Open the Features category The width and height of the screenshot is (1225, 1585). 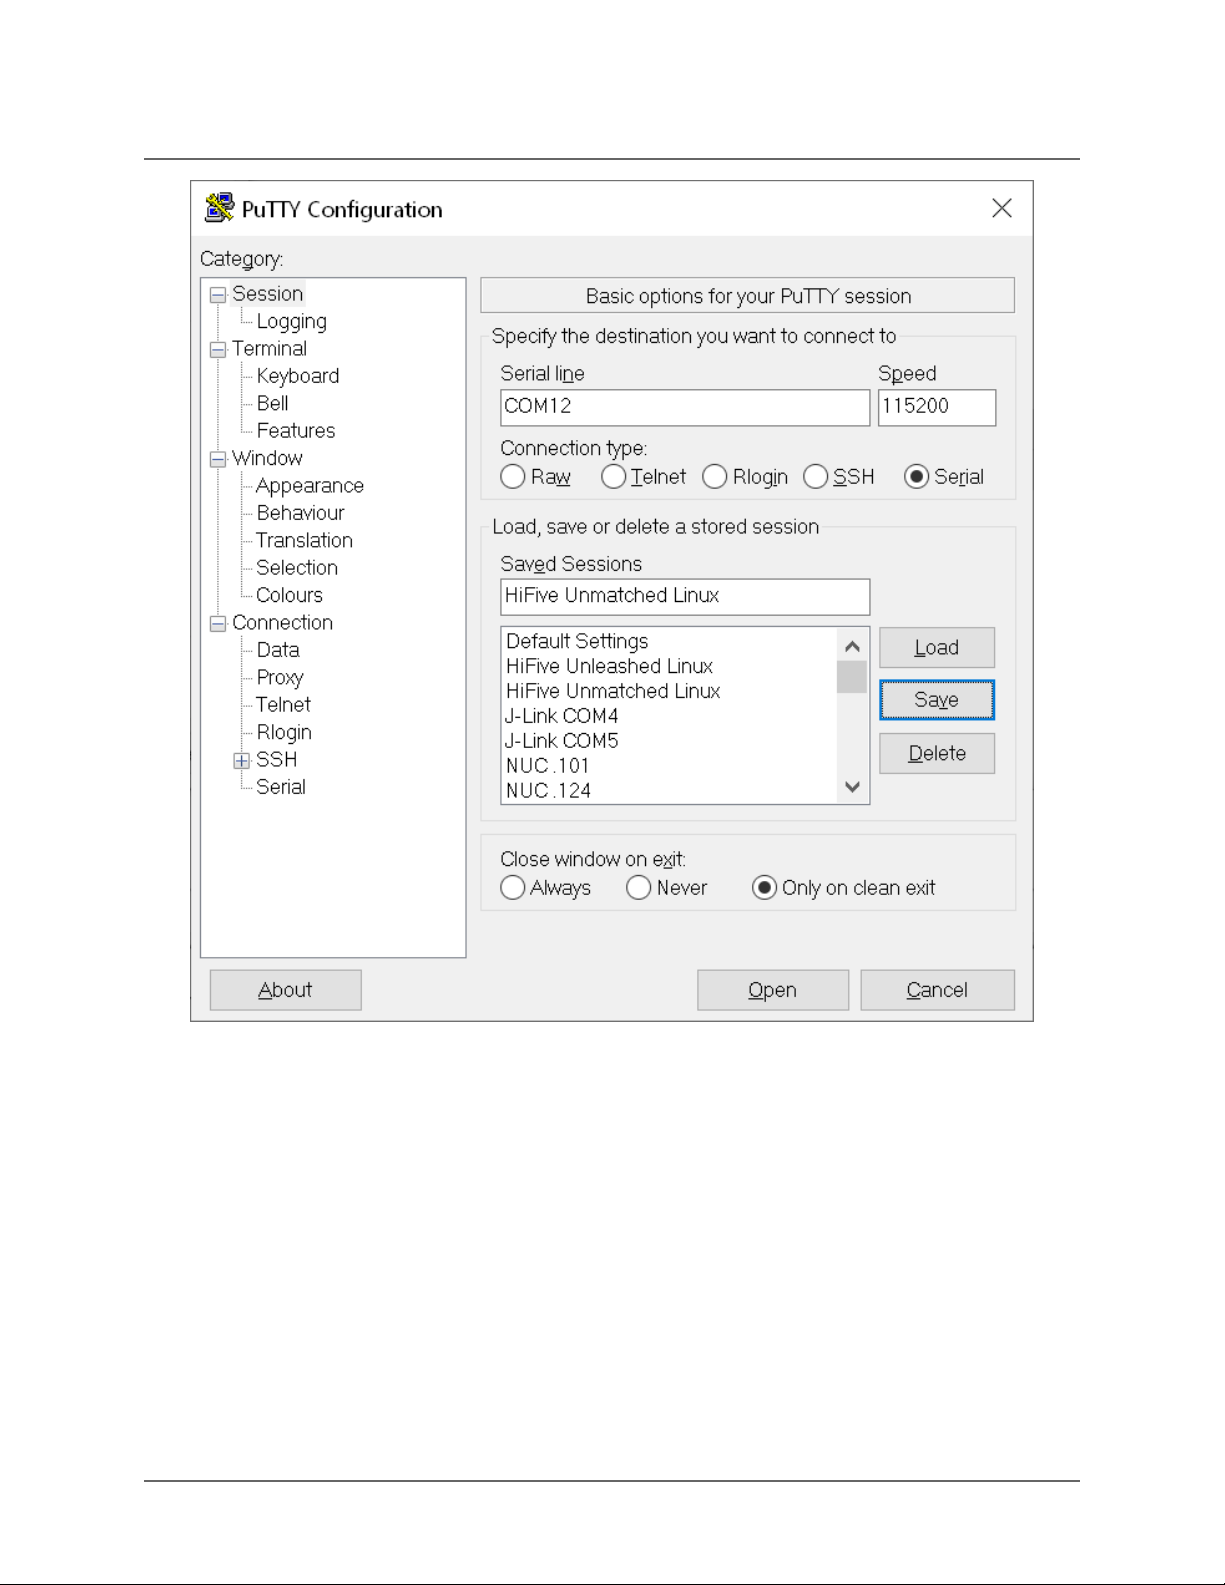click(x=295, y=431)
